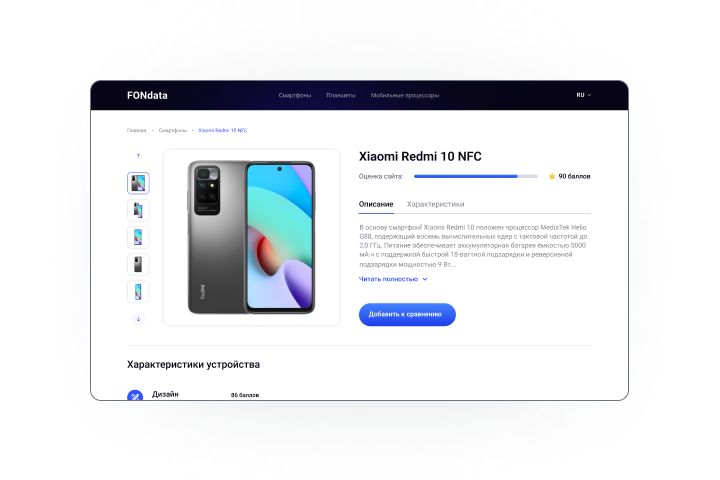720x480 pixels.
Task: Click 'Добавить к сравнению' button
Action: tap(407, 315)
